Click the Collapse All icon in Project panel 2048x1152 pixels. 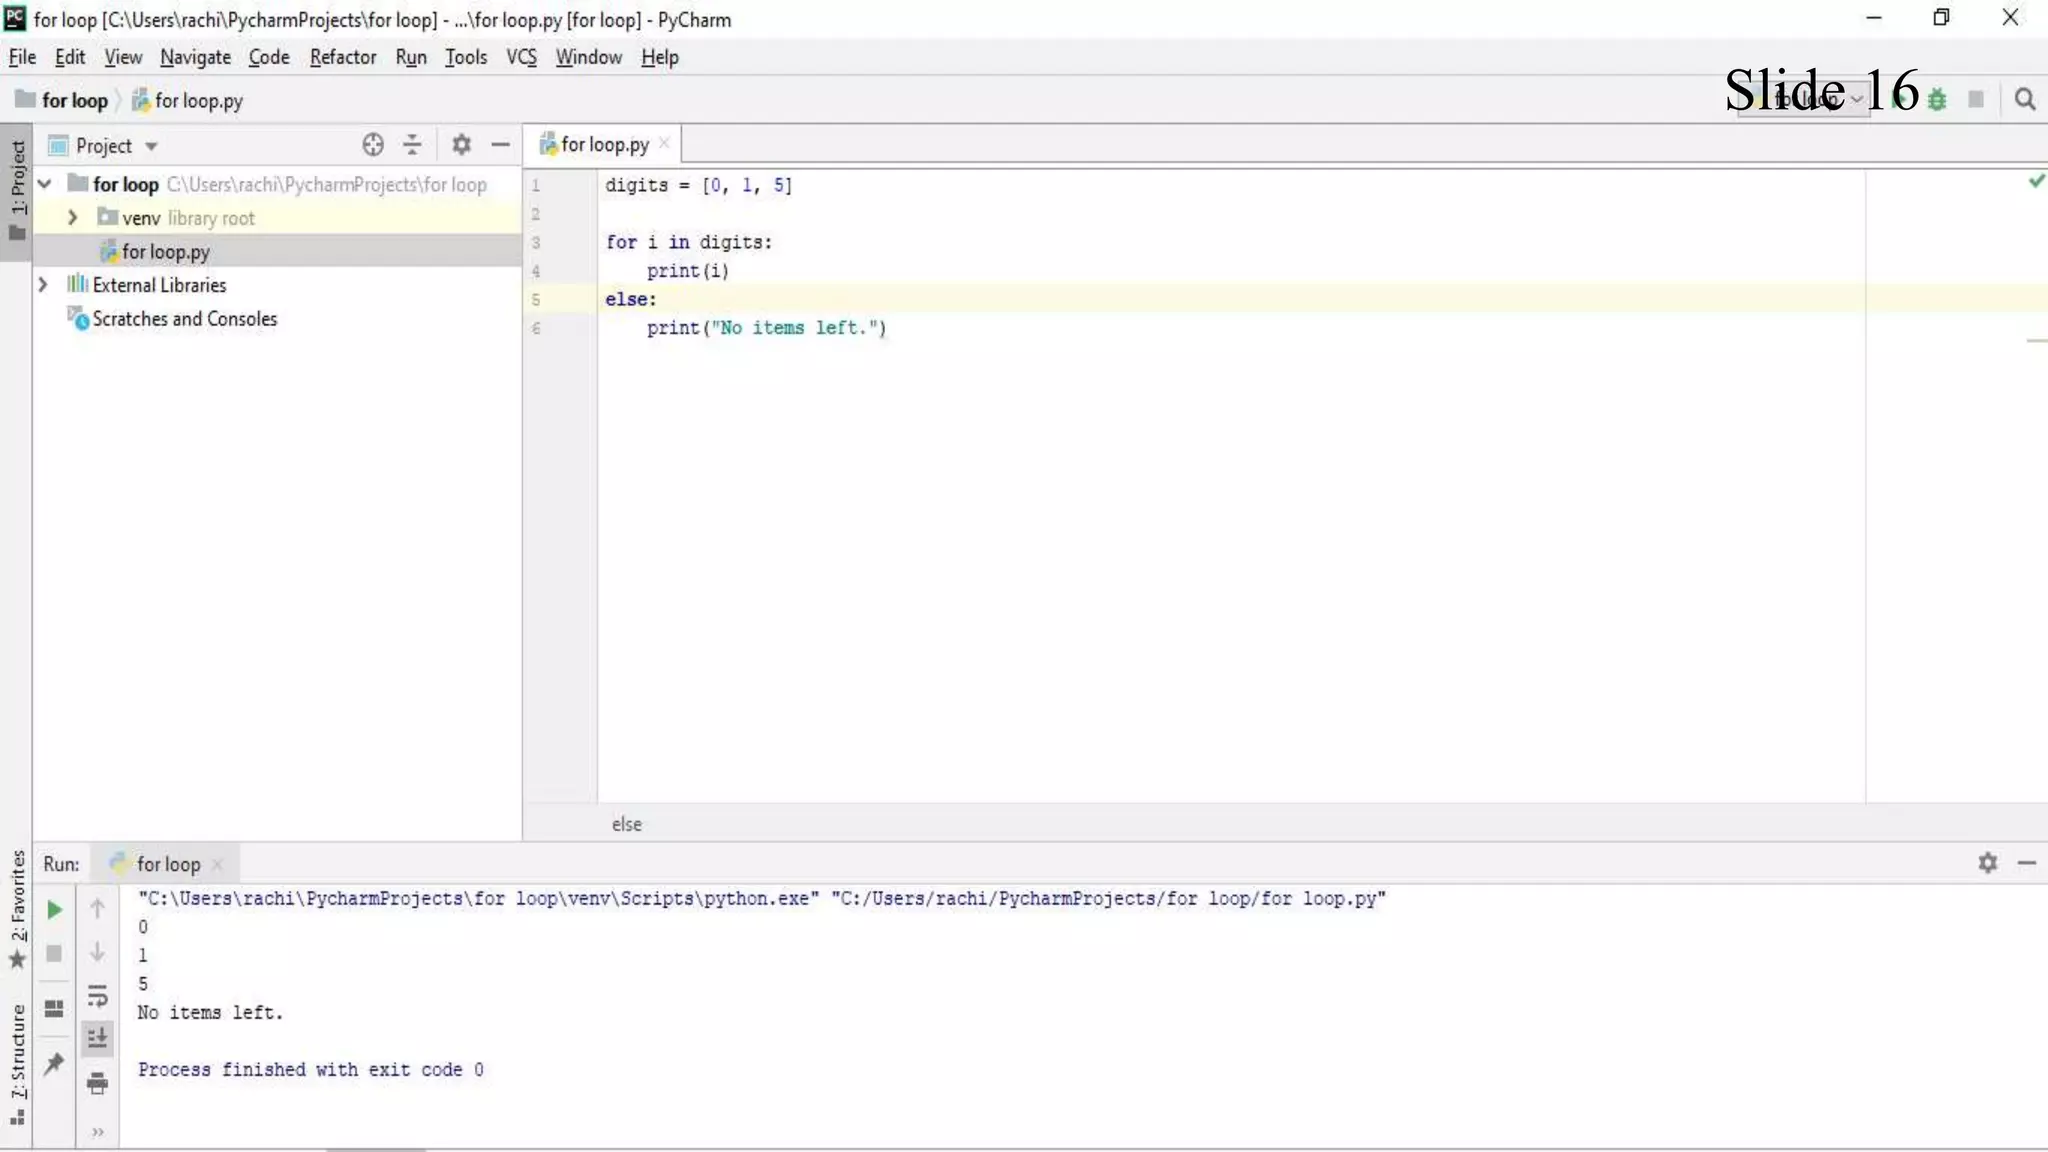coord(412,145)
